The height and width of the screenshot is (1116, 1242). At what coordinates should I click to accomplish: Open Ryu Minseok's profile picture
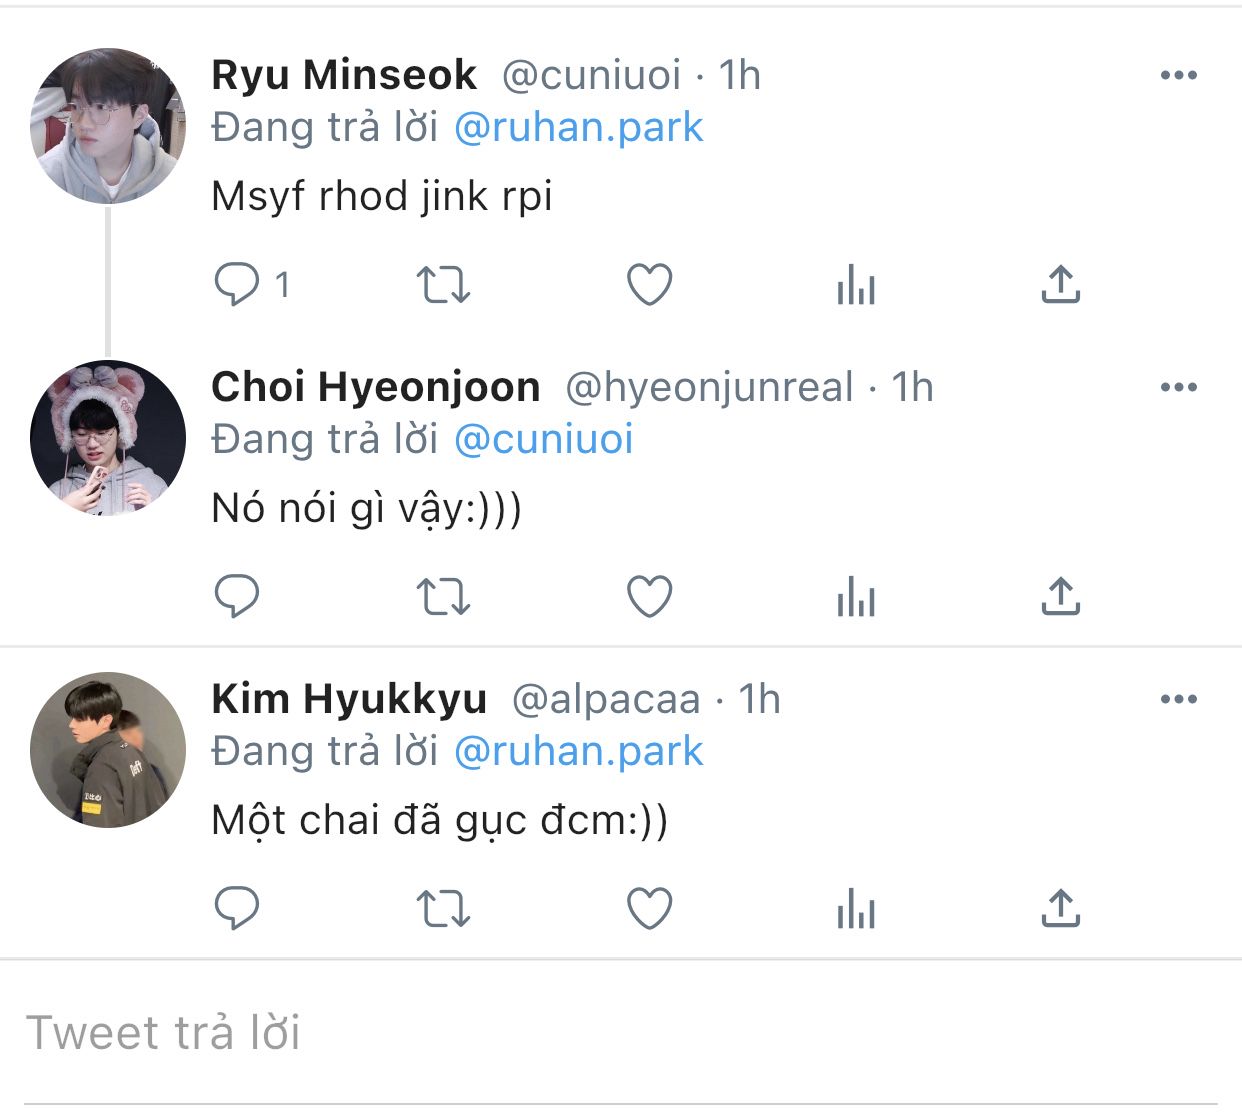tap(108, 126)
